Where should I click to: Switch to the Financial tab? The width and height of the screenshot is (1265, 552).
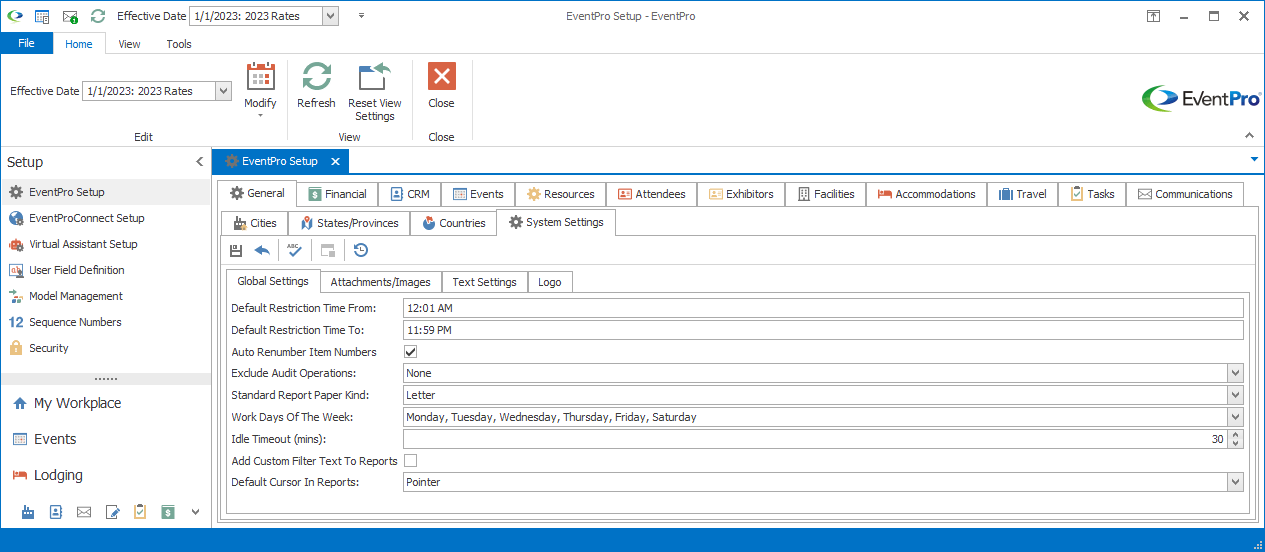(x=337, y=194)
